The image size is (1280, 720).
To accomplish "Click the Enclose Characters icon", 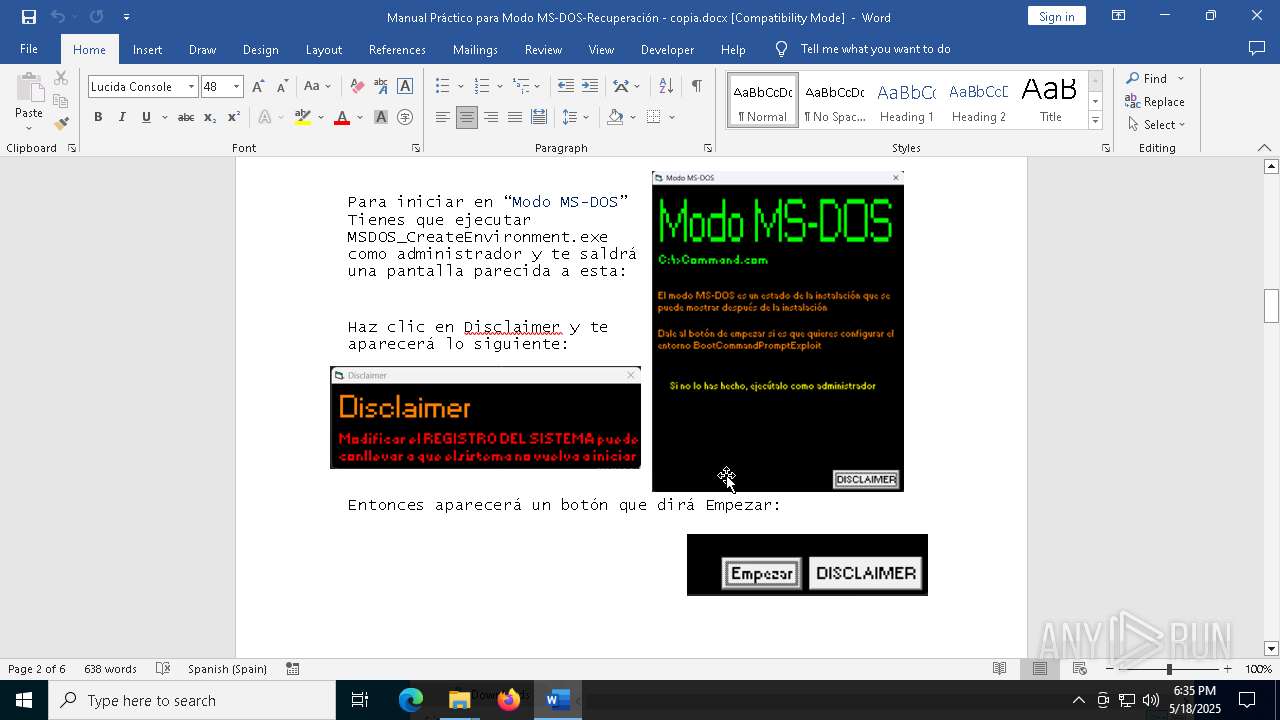I will tap(405, 117).
